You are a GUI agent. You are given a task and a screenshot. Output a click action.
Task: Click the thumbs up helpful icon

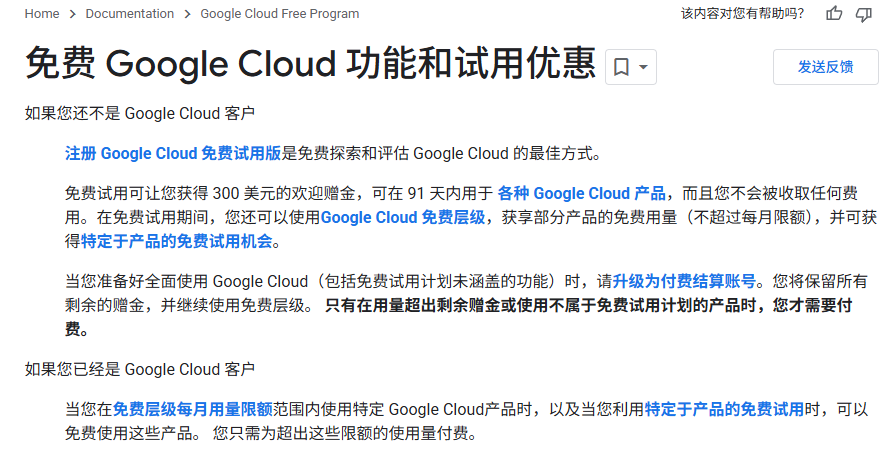[x=834, y=14]
